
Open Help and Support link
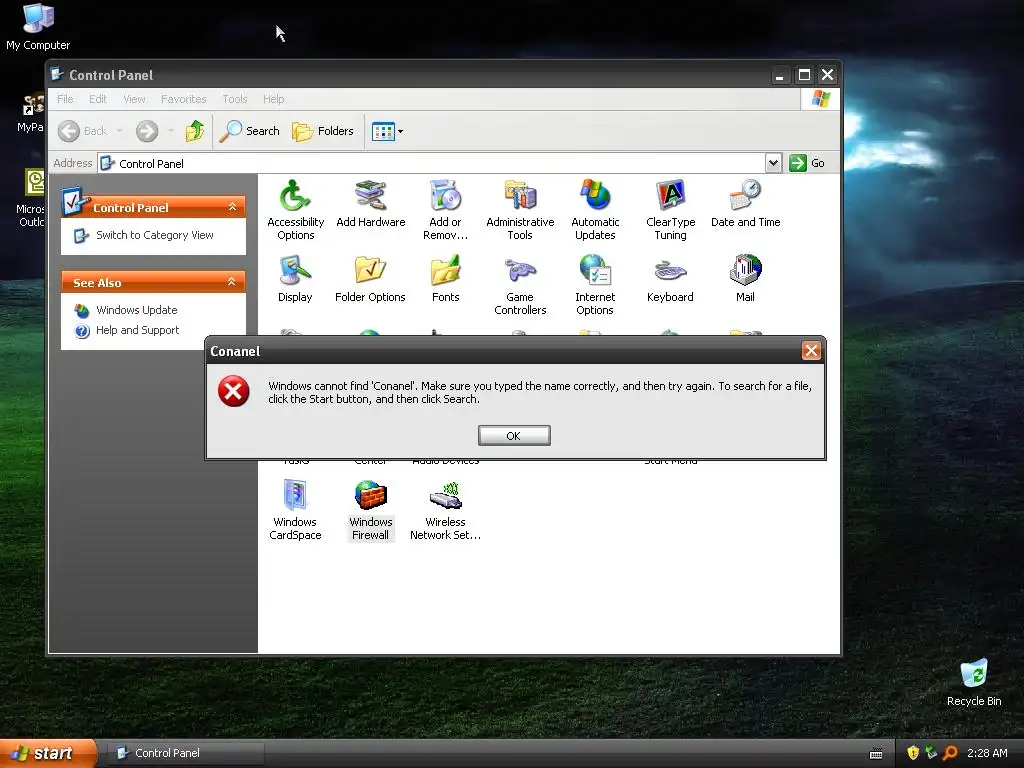137,330
